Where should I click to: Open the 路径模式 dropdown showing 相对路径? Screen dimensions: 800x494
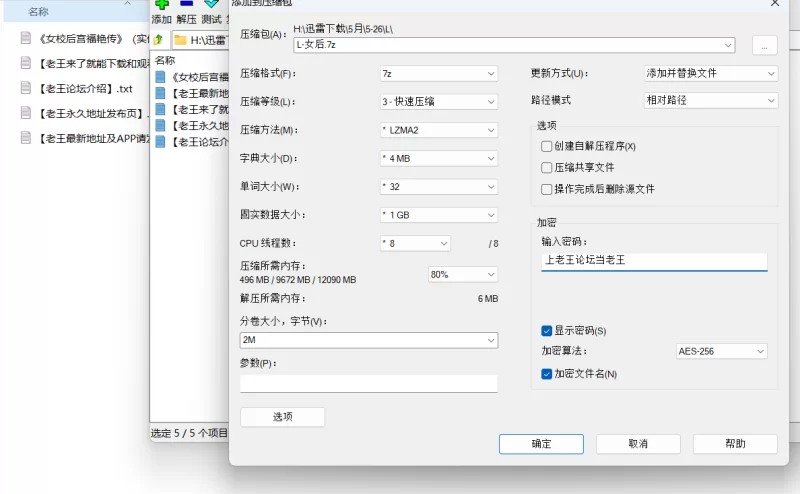(711, 101)
